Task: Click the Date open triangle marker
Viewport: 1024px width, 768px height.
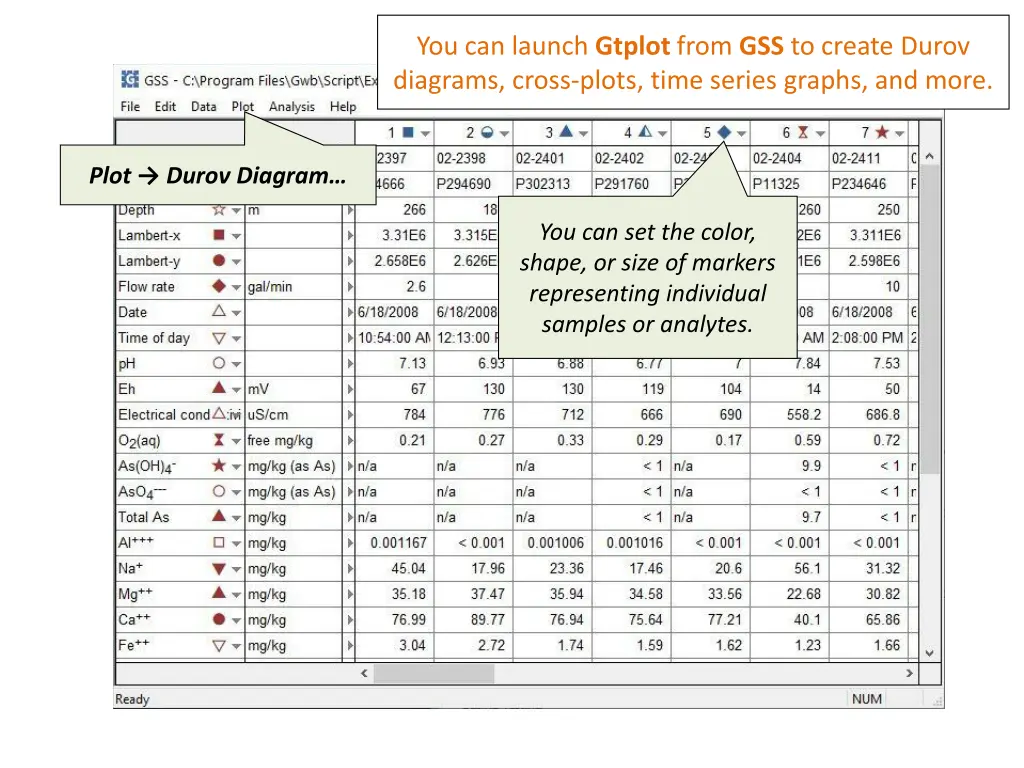Action: tap(219, 311)
